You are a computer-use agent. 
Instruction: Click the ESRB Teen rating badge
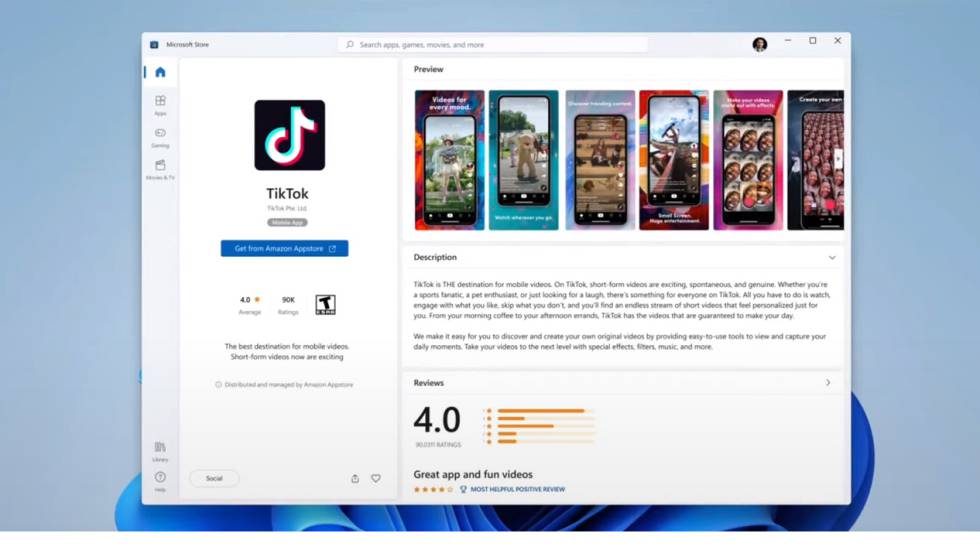pos(325,304)
